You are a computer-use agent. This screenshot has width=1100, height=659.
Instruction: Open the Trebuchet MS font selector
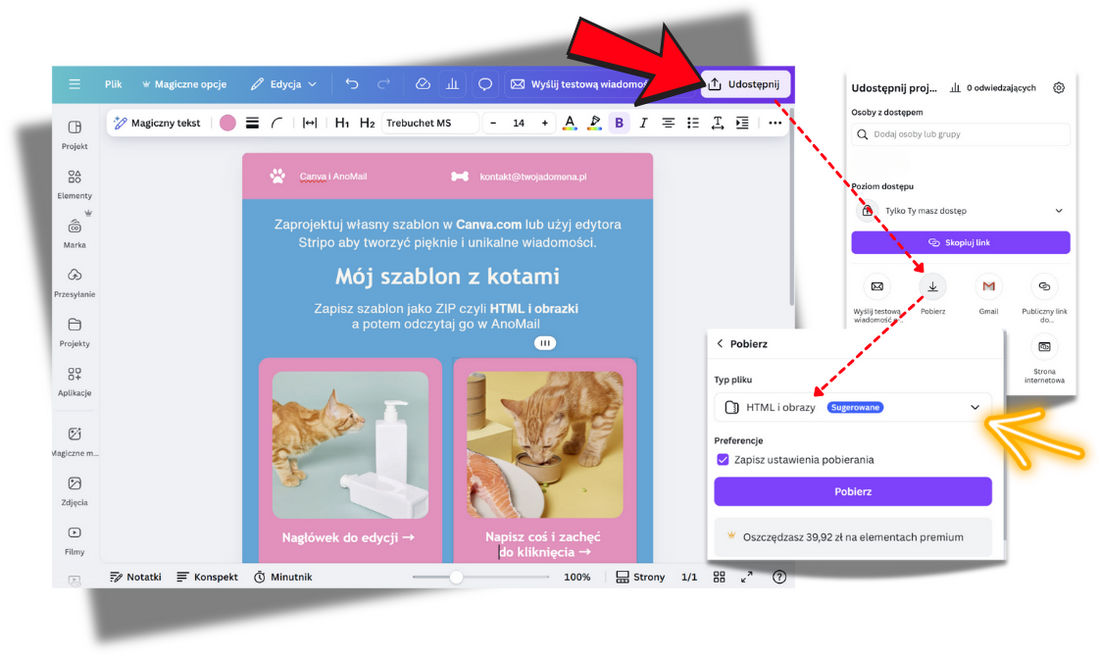click(x=429, y=123)
